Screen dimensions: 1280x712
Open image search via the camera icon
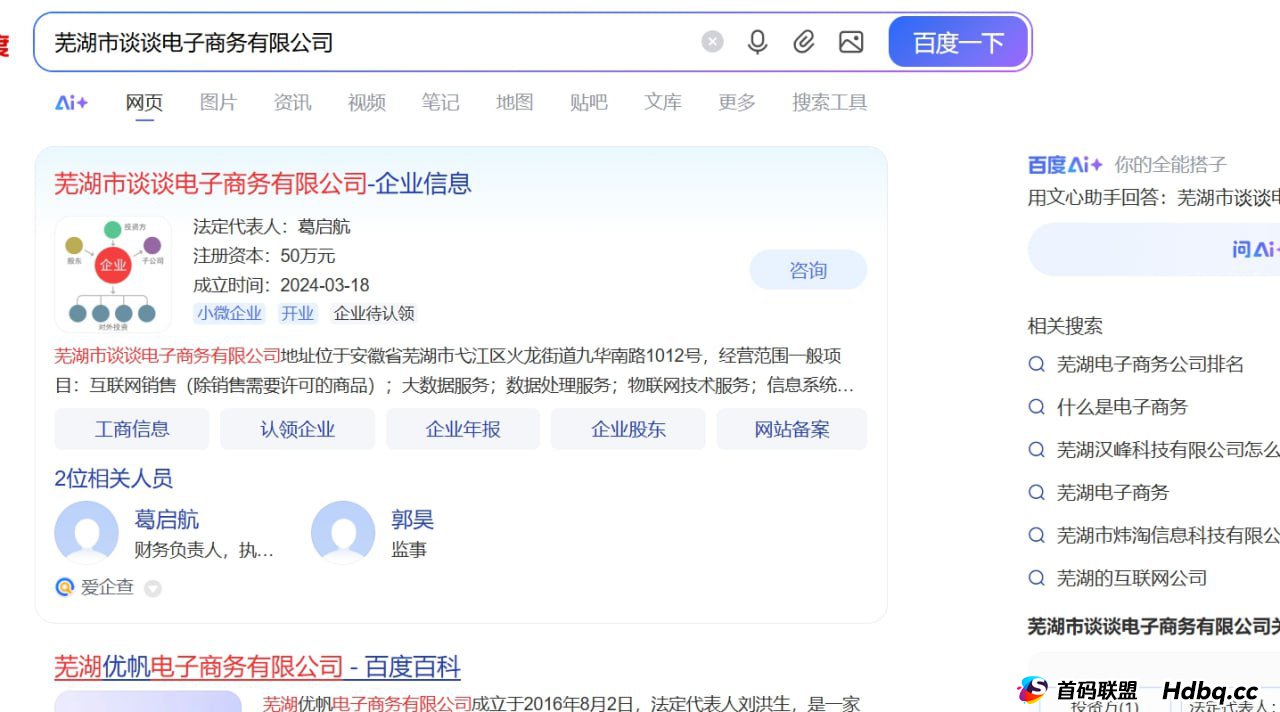851,41
